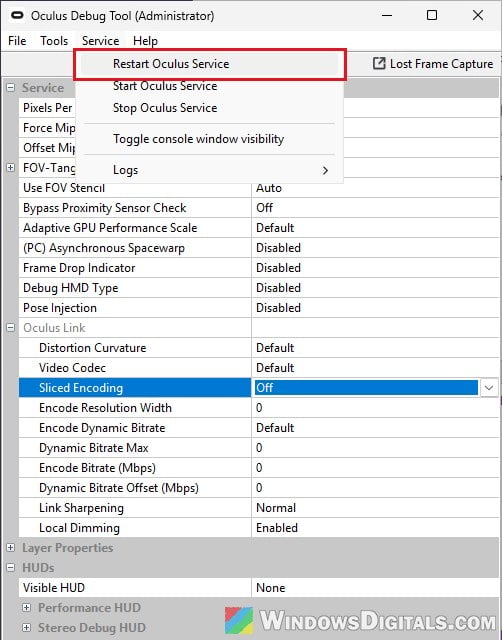This screenshot has width=502, height=640.
Task: Edit Encode Resolution Width value field
Action: (x=375, y=408)
